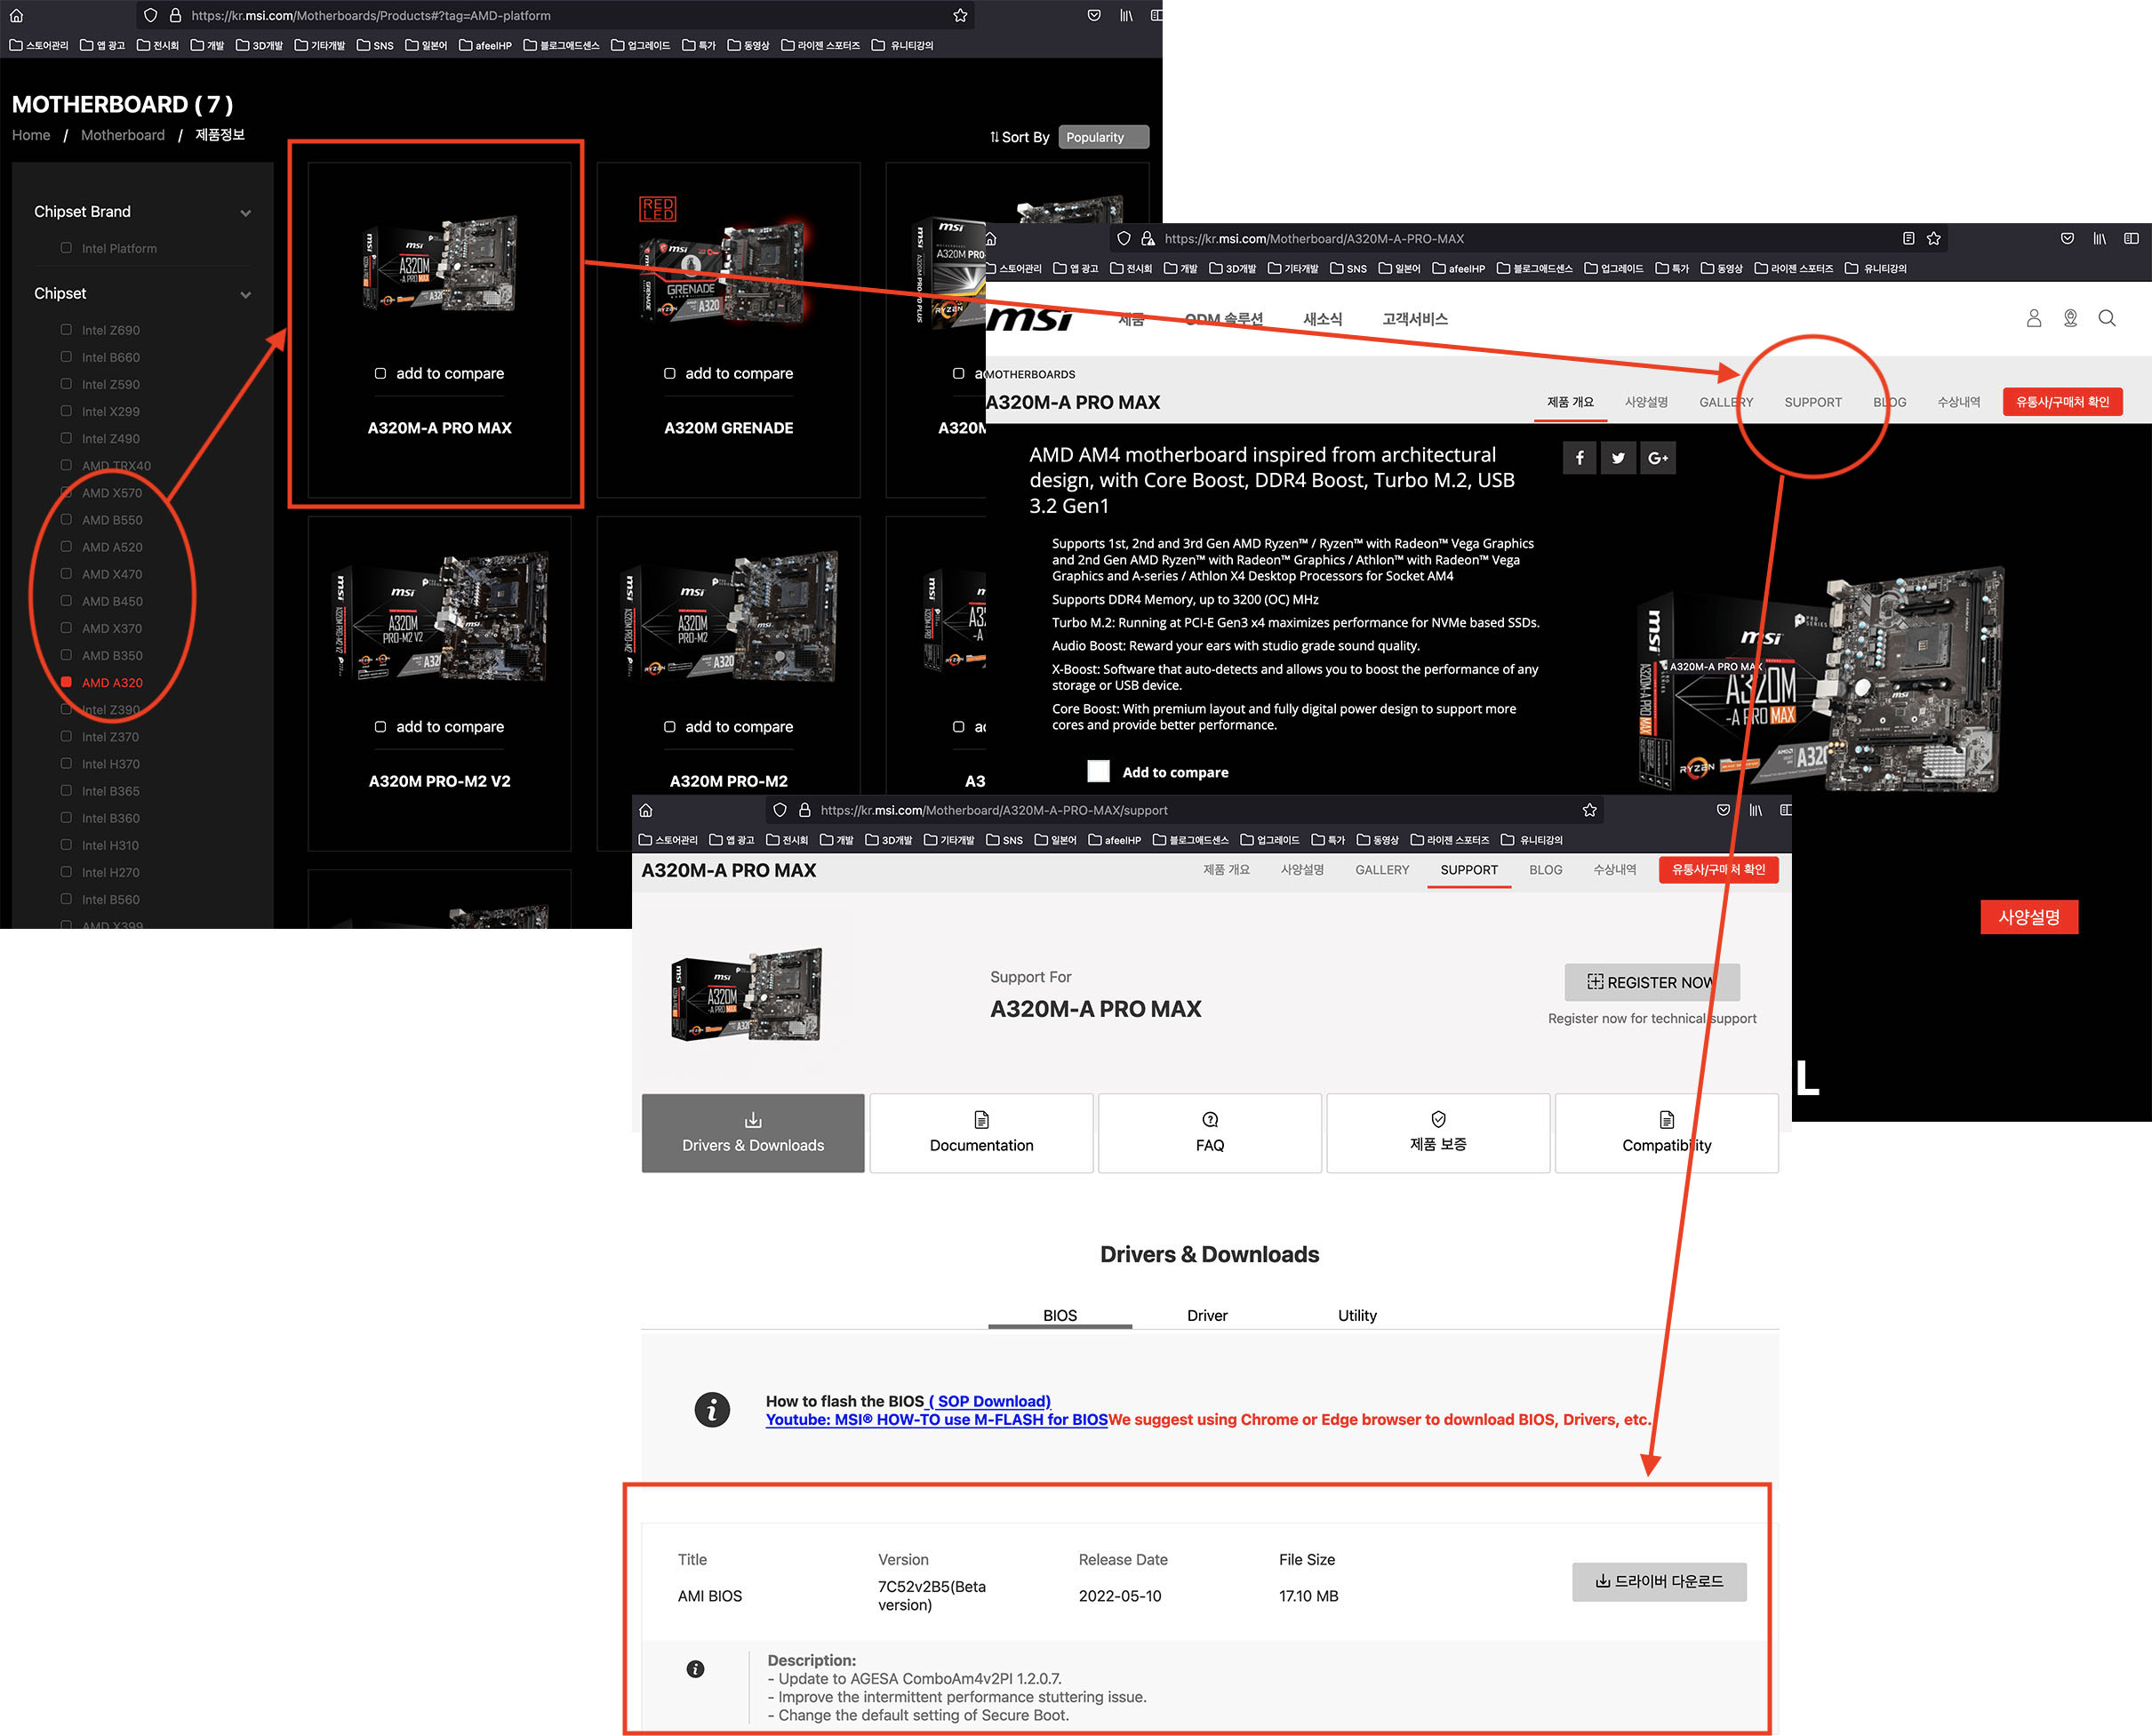Click the Twitter share icon
This screenshot has width=2152, height=1736.
(x=1618, y=458)
